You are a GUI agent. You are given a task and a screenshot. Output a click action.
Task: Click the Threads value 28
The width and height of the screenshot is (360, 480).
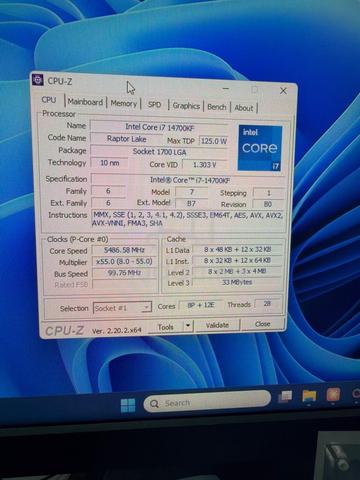click(x=267, y=304)
